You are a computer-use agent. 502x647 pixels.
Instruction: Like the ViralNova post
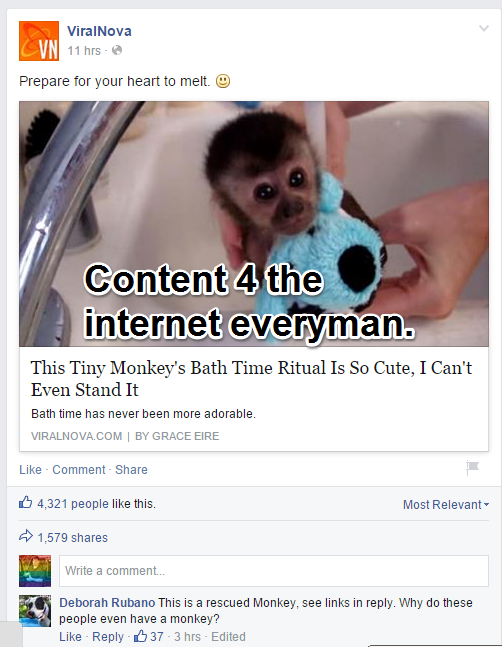[31, 470]
